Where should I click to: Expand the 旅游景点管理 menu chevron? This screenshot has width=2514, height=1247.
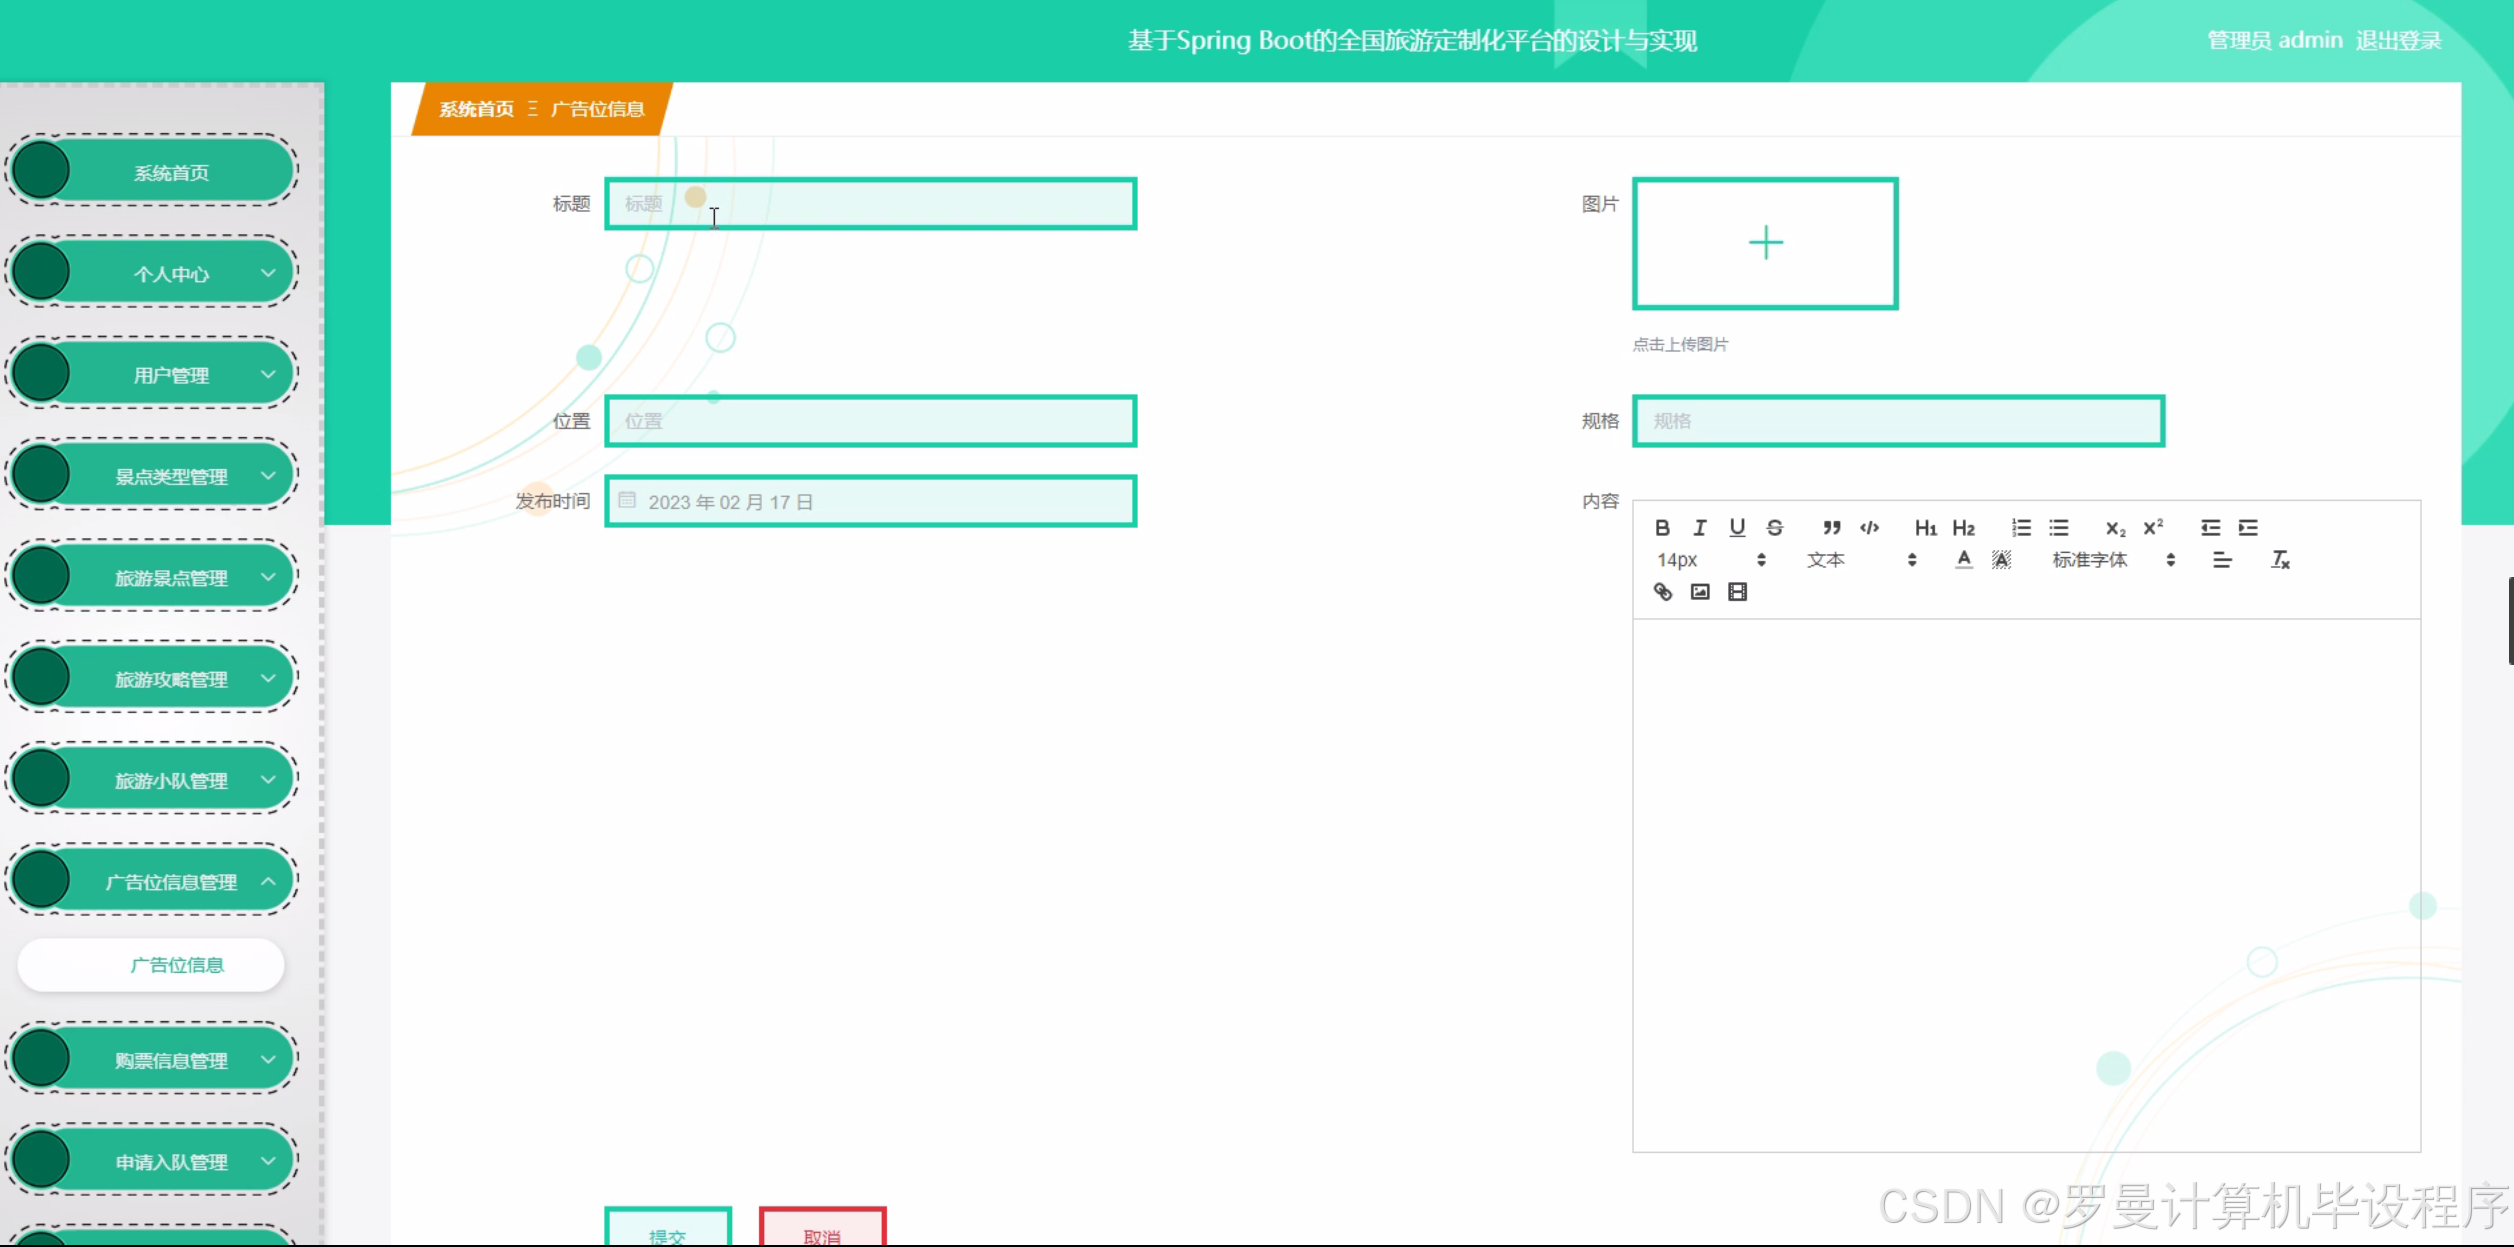click(x=268, y=577)
